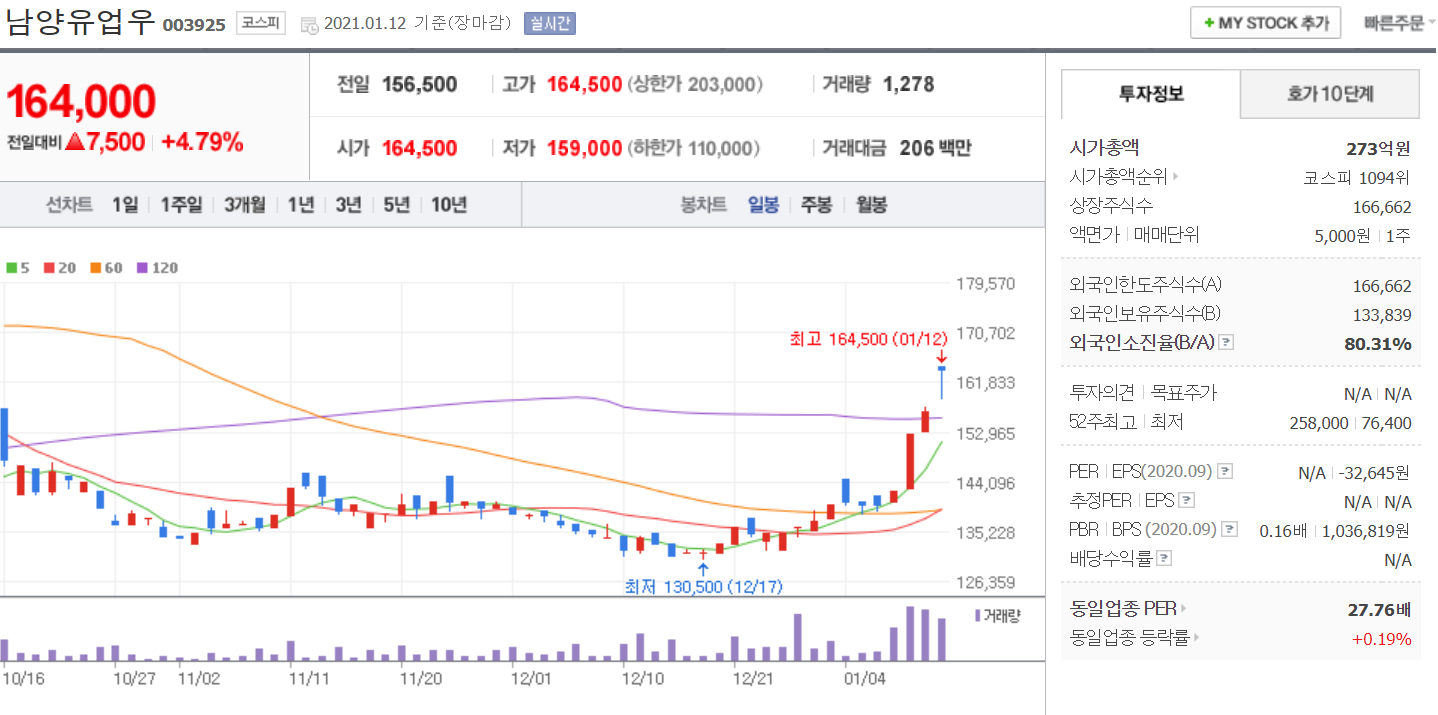Screen dimensions: 1438x715
Task: Click the purple 120-day moving average legend
Action: point(156,268)
